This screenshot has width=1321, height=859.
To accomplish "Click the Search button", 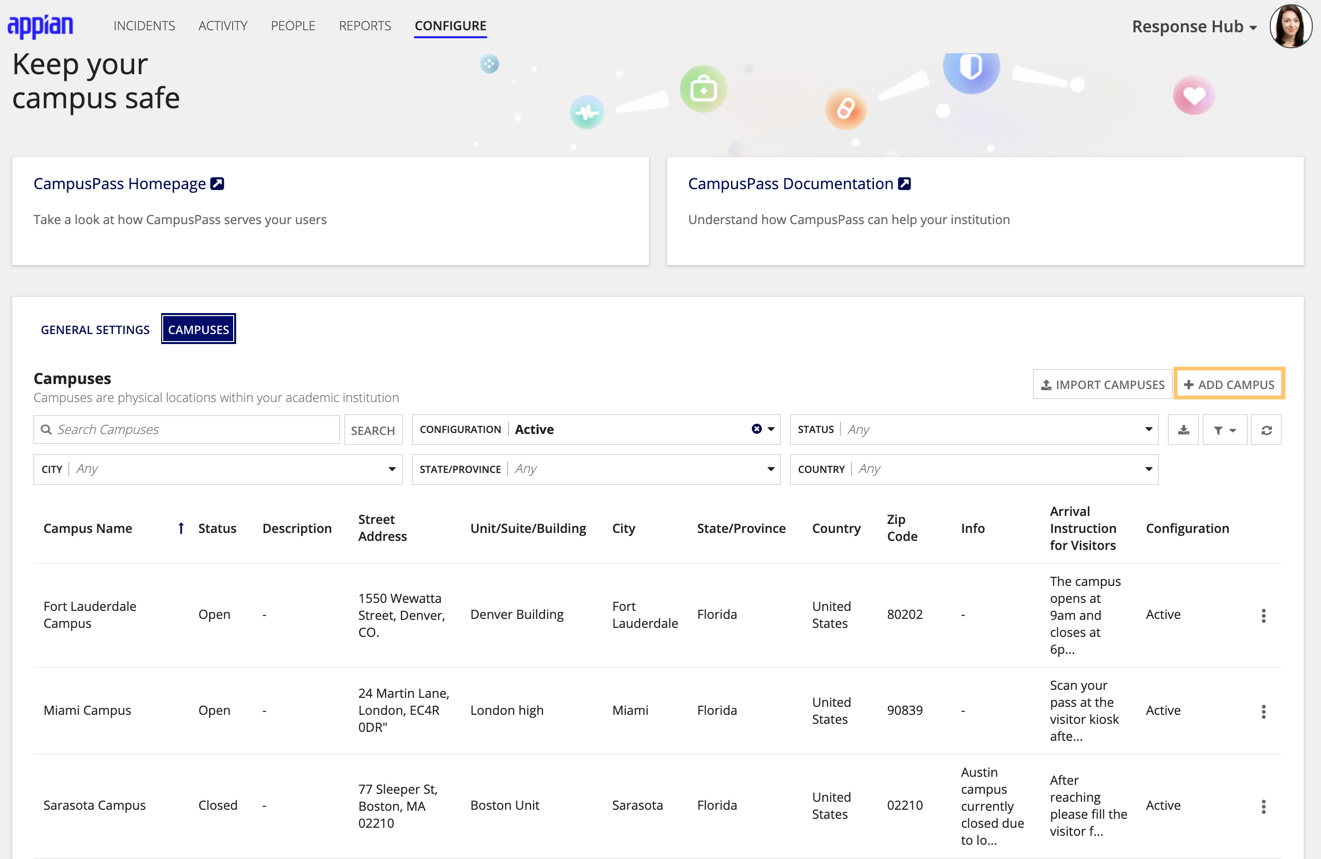I will [373, 430].
